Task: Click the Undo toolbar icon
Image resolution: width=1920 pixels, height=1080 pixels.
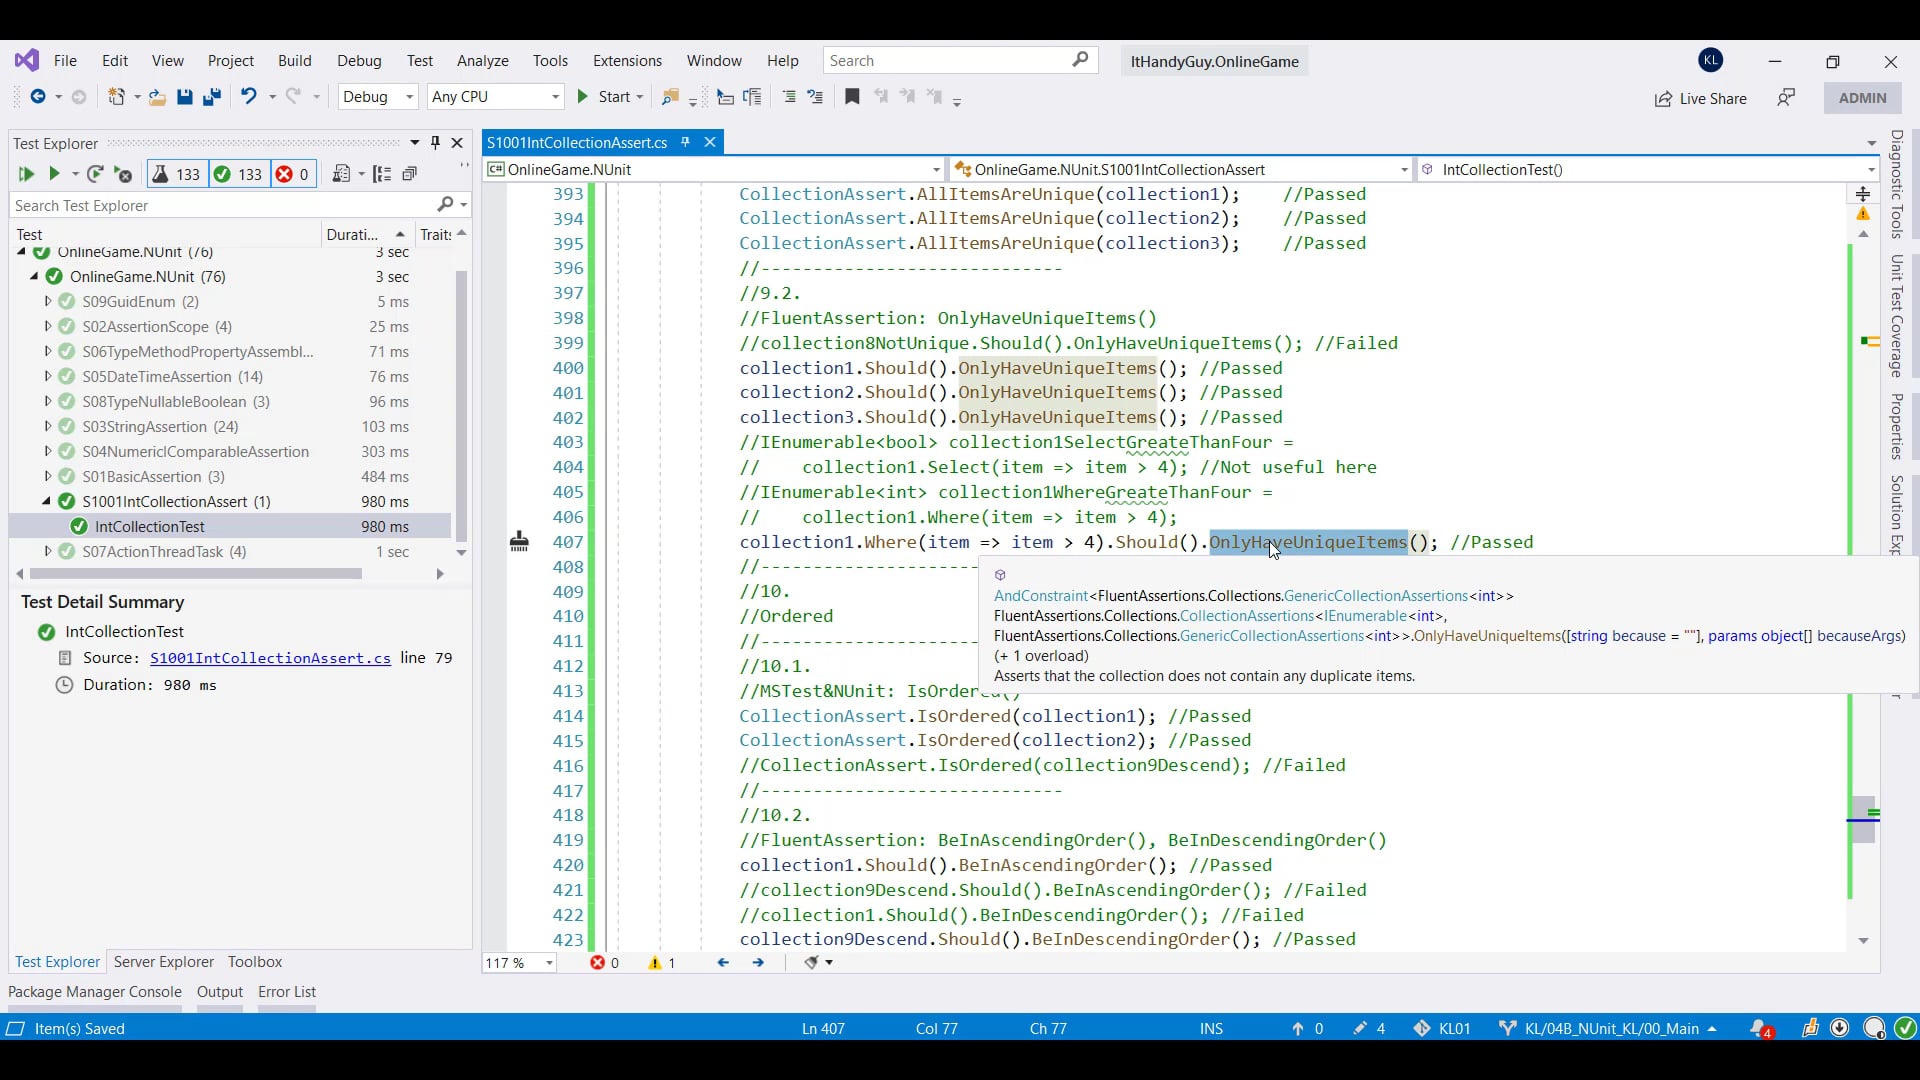Action: pos(248,97)
